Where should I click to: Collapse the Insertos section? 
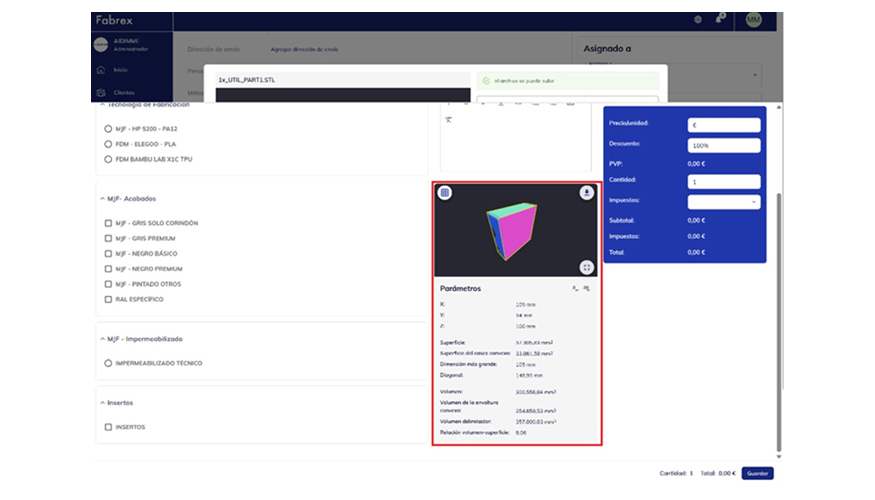coord(103,403)
